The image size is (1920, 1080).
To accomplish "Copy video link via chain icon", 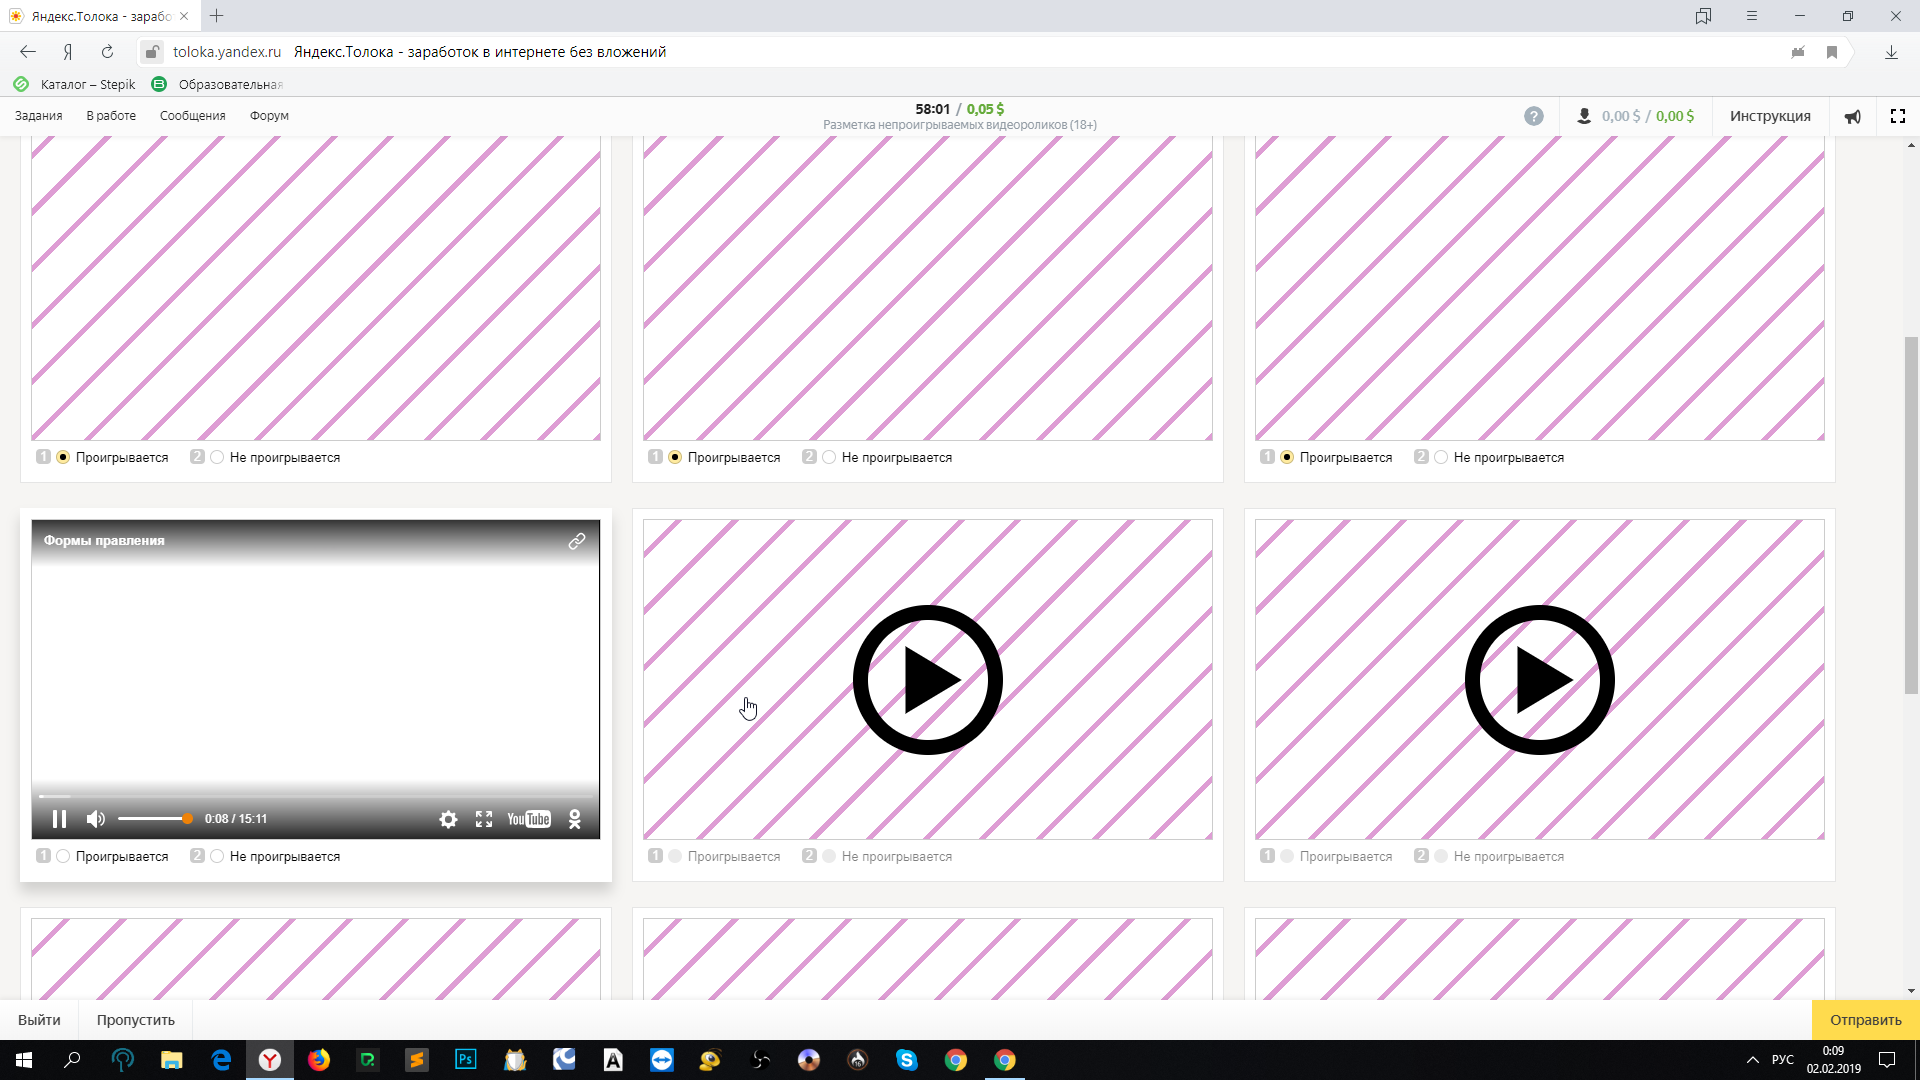I will click(577, 541).
